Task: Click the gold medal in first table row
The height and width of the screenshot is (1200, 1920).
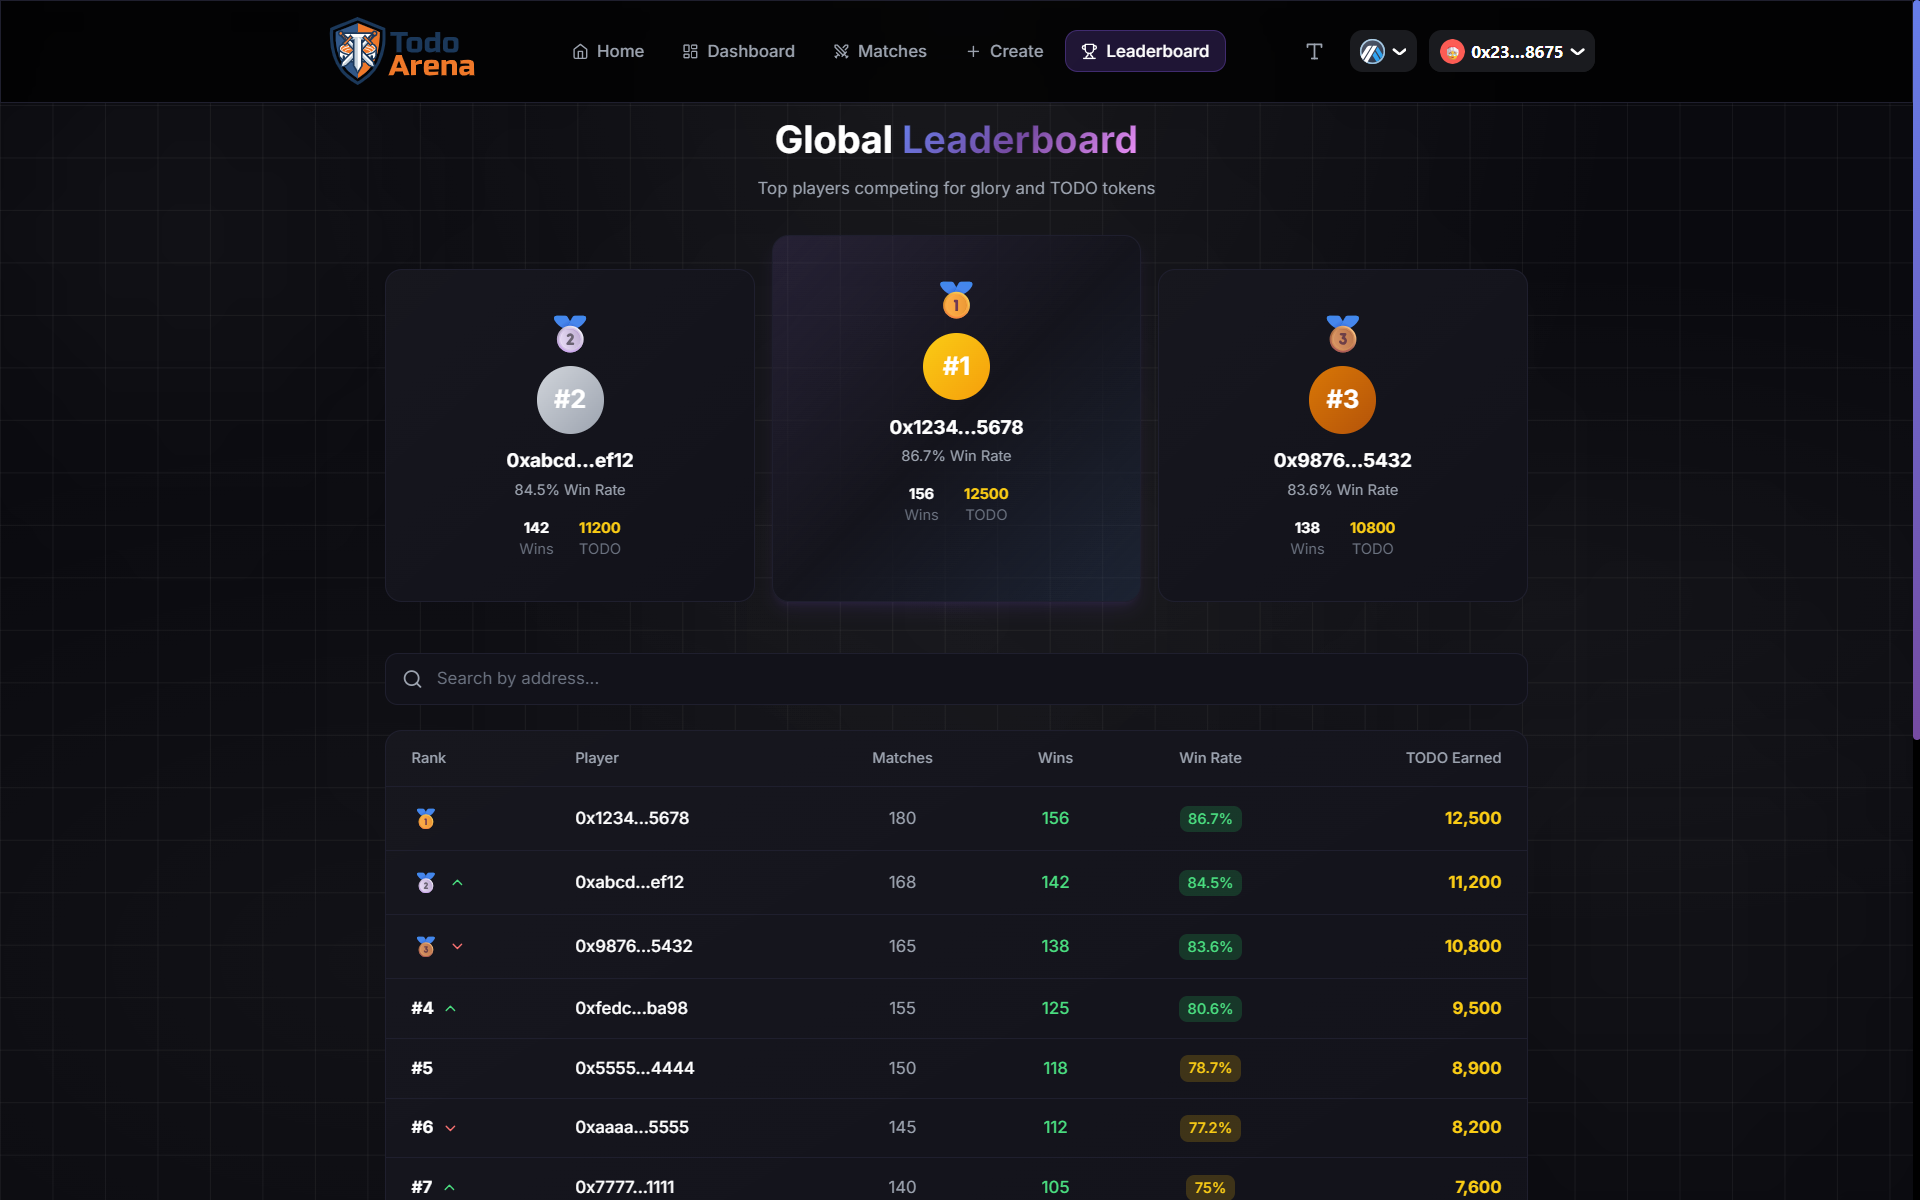Action: pyautogui.click(x=426, y=819)
